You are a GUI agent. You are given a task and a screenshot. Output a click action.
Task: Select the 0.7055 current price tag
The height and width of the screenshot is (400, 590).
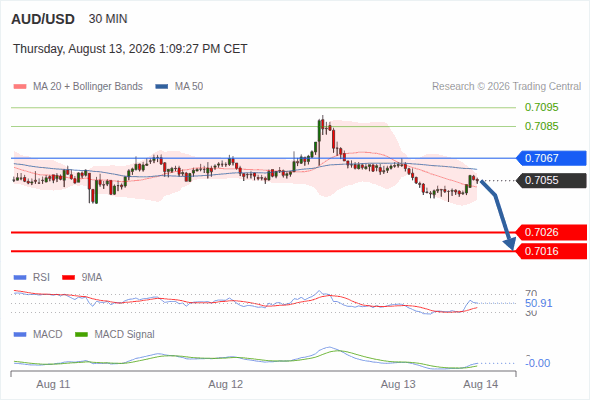point(550,180)
